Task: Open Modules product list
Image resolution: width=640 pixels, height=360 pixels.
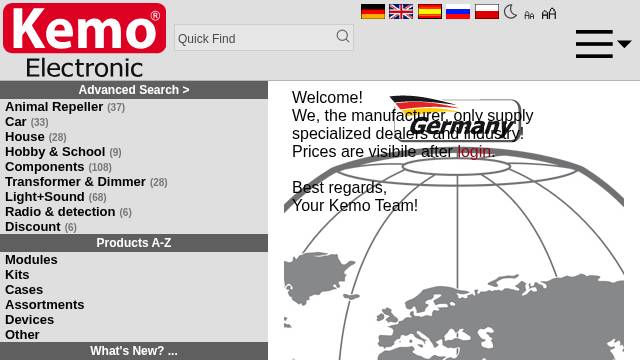Action: [31, 260]
